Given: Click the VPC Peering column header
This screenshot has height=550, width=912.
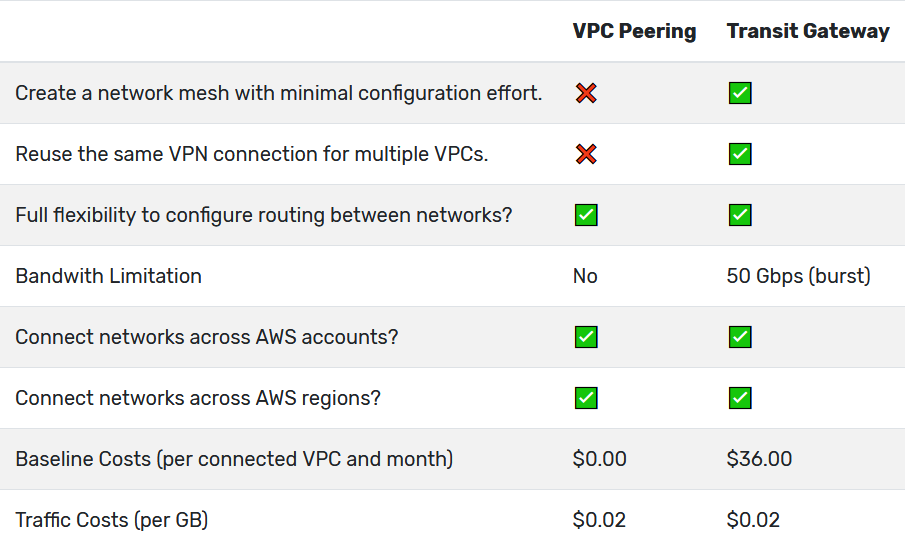Looking at the screenshot, I should tap(634, 31).
